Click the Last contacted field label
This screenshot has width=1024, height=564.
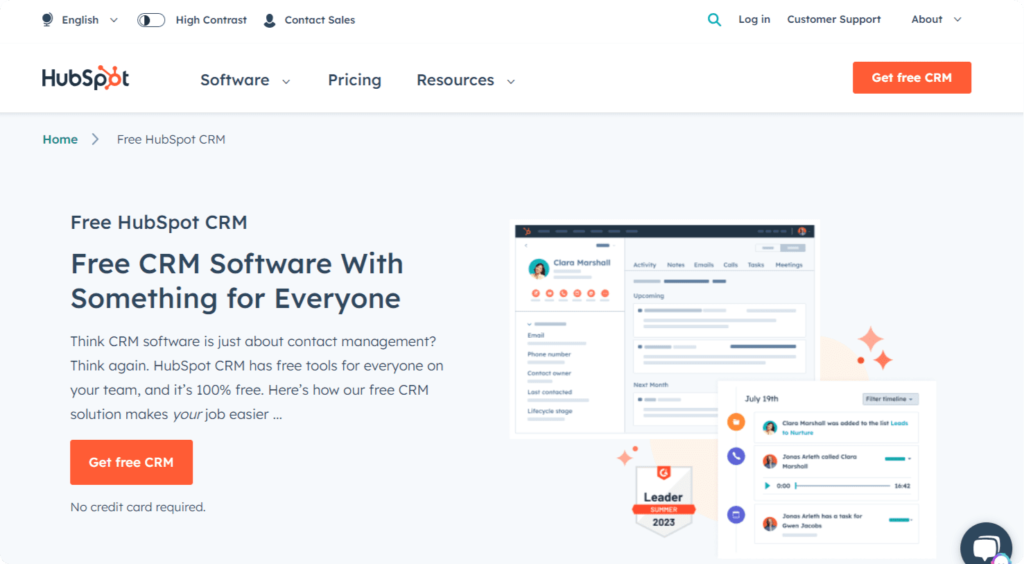click(x=550, y=392)
